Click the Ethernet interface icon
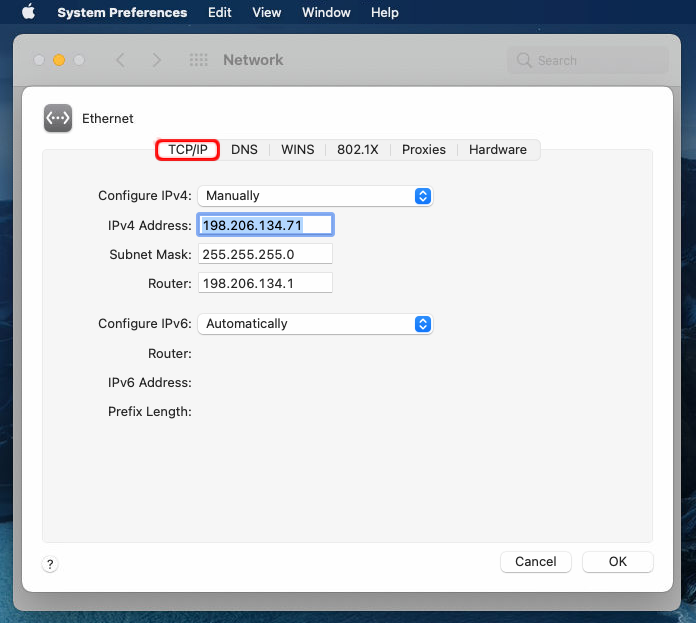696x623 pixels. point(58,118)
